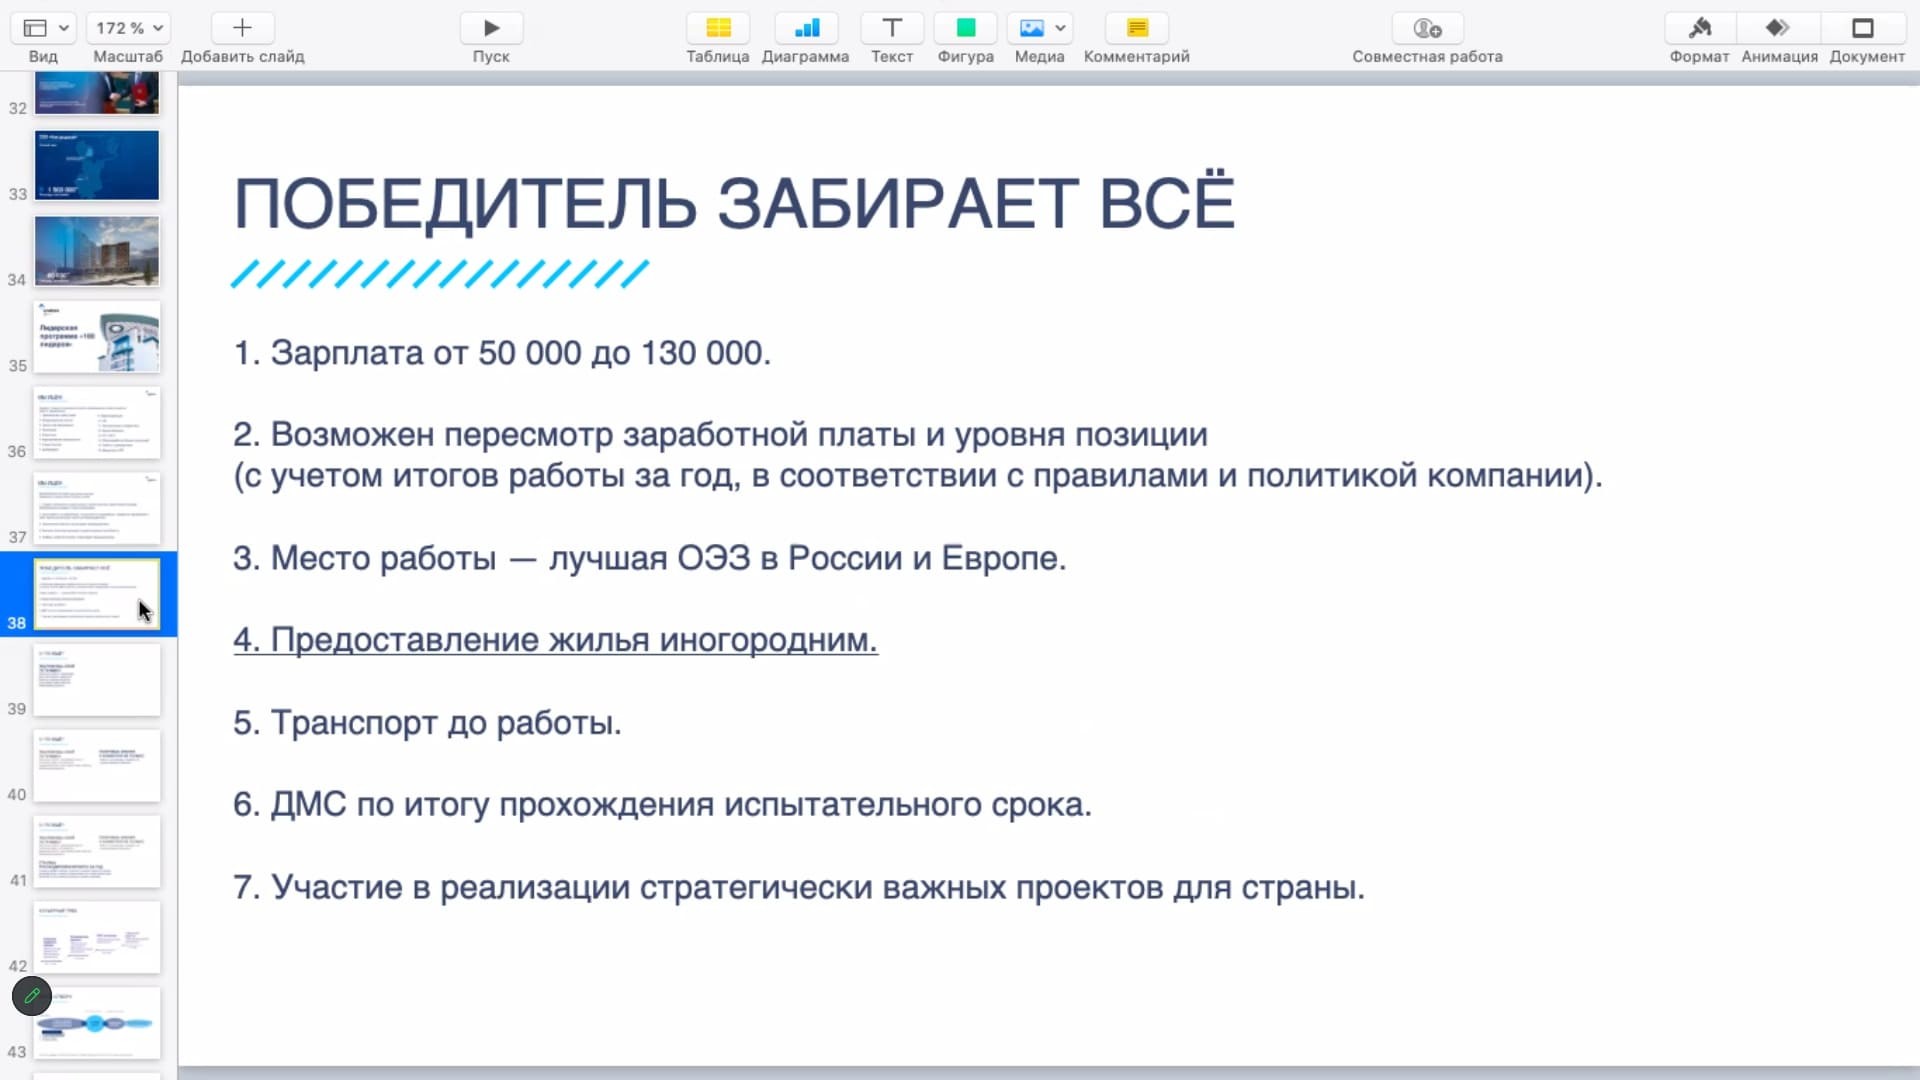The width and height of the screenshot is (1920, 1080).
Task: Select slide 34 thumbnail with the building photo
Action: (97, 251)
